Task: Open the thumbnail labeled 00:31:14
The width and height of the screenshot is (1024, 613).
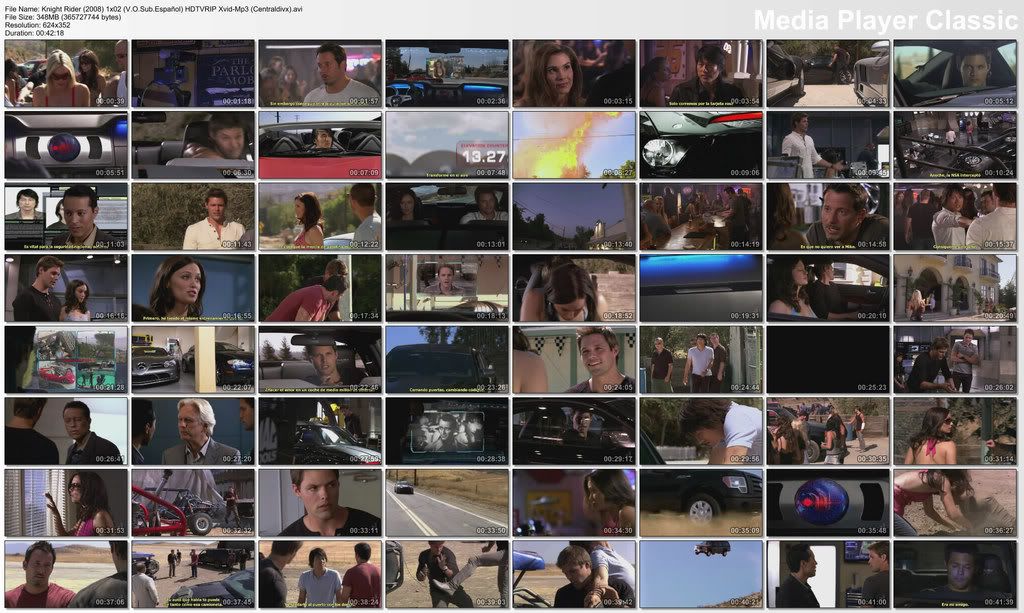Action: pos(955,432)
